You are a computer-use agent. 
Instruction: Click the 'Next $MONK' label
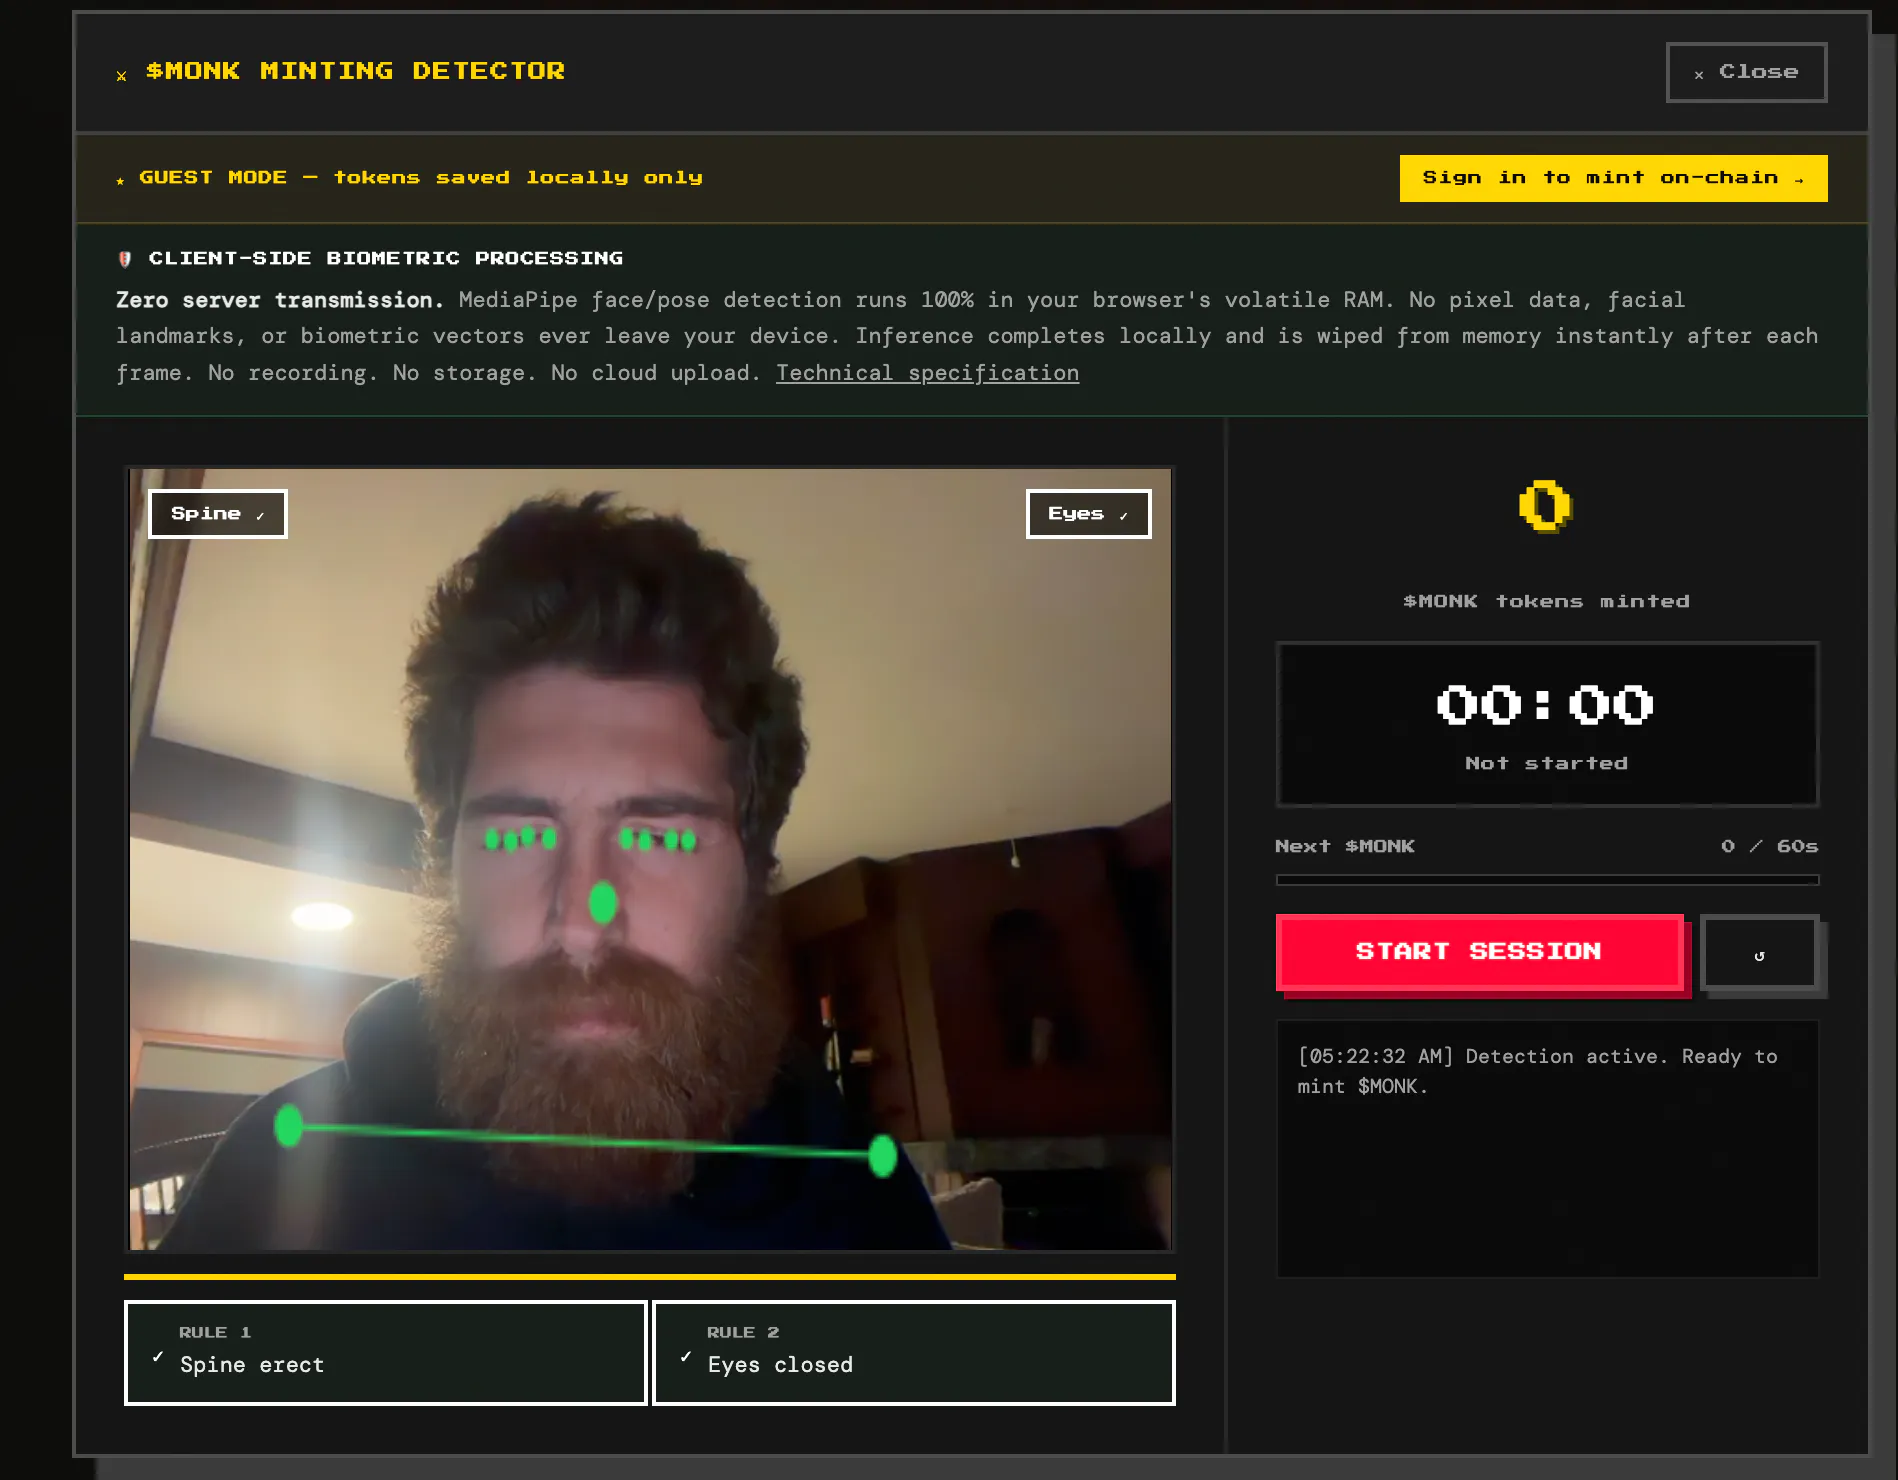pos(1345,846)
